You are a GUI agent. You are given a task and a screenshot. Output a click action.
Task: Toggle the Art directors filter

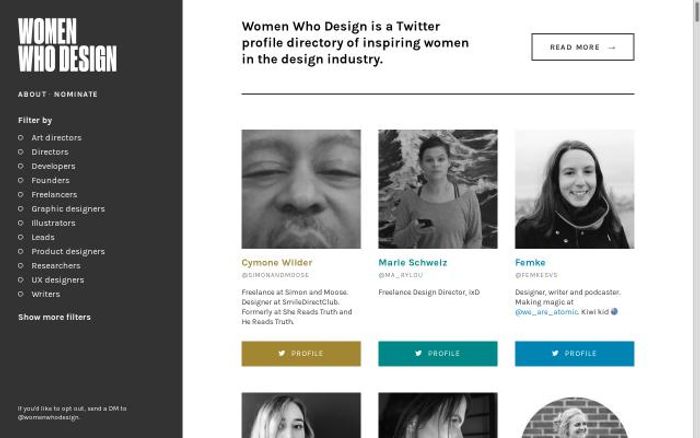(x=21, y=138)
